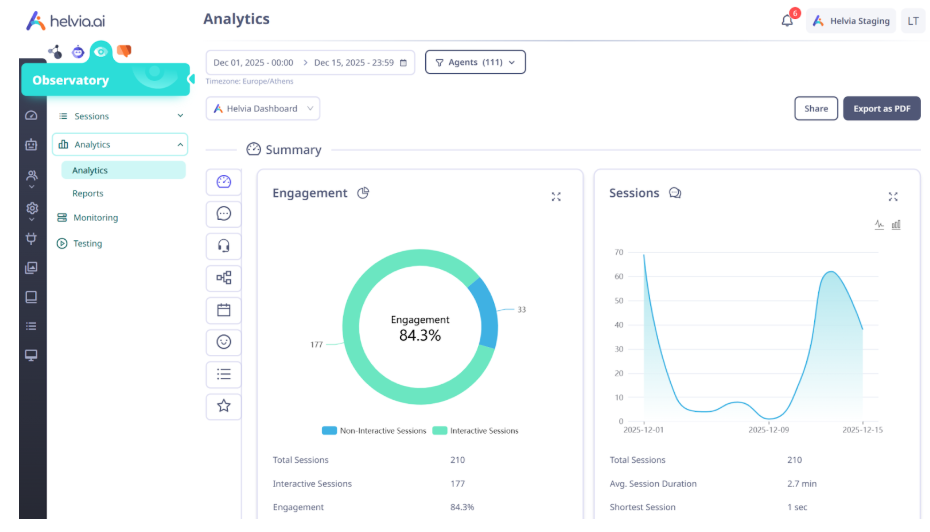Viewport: 930px width, 532px height.
Task: Jump to the star section icon
Action: (223, 406)
